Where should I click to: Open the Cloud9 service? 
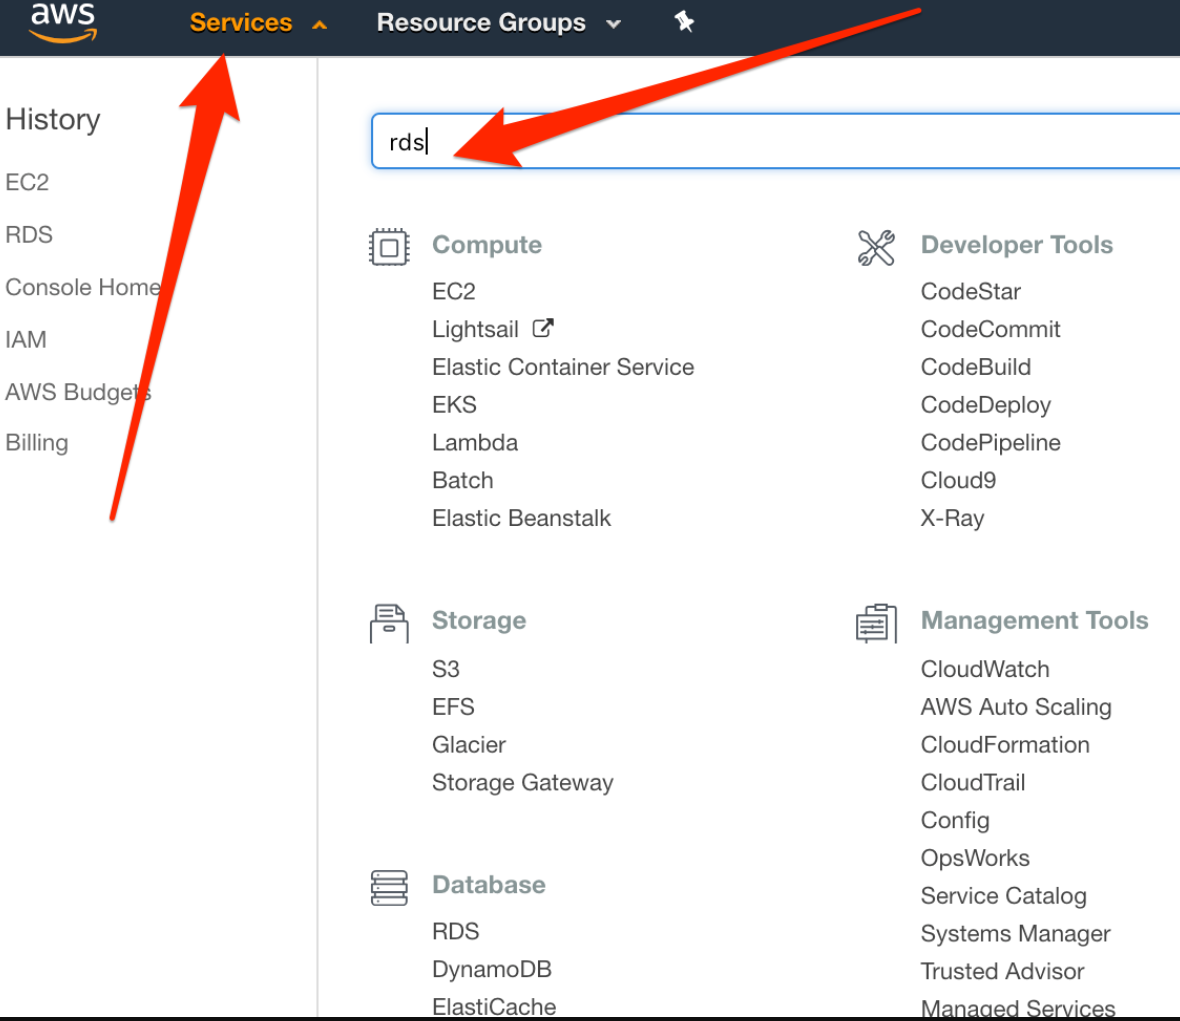coord(958,480)
